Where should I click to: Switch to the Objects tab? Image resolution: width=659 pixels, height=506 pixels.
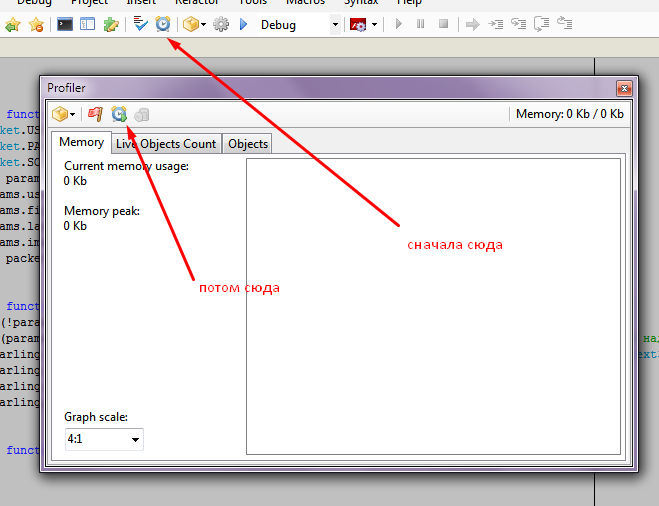pyautogui.click(x=248, y=144)
